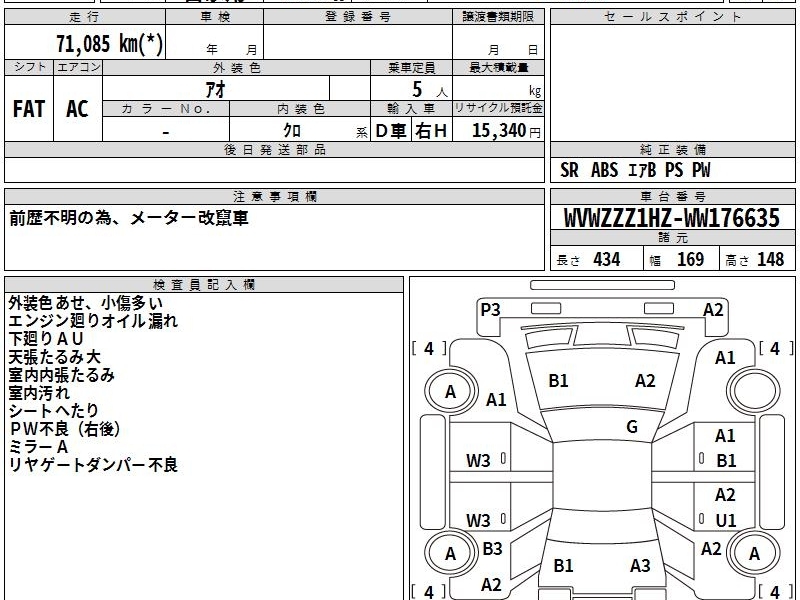Select the note 前歴不明の為、メーター改竄車
The height and width of the screenshot is (600, 800).
(129, 218)
